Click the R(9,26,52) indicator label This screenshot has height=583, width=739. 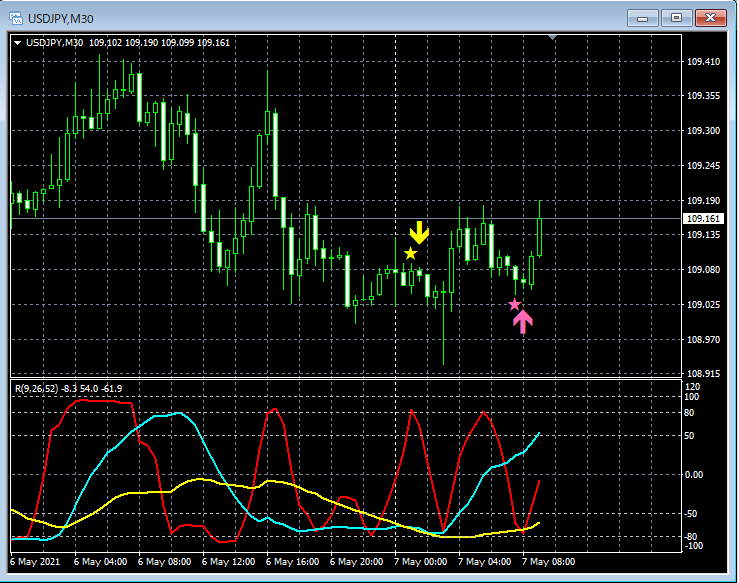point(69,389)
